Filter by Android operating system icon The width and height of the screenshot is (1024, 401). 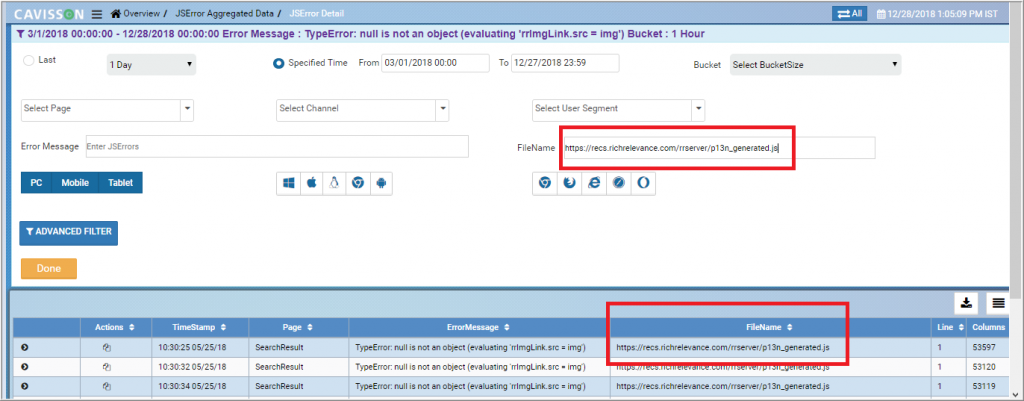click(381, 184)
